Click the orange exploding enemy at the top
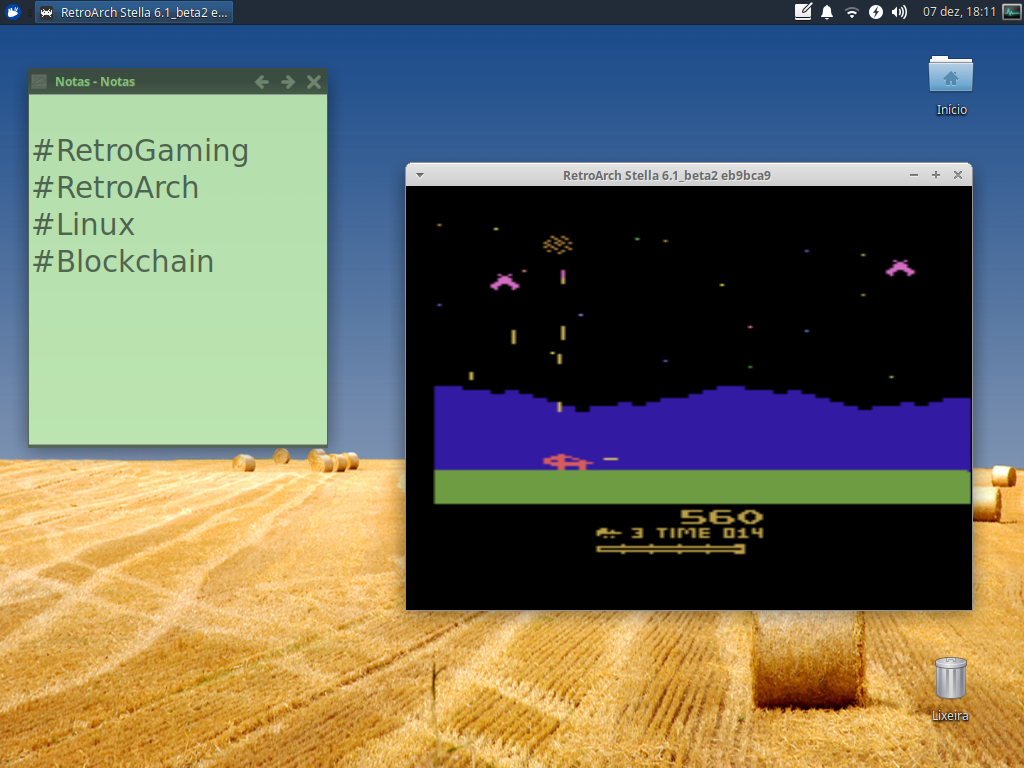1024x768 pixels. click(x=558, y=244)
